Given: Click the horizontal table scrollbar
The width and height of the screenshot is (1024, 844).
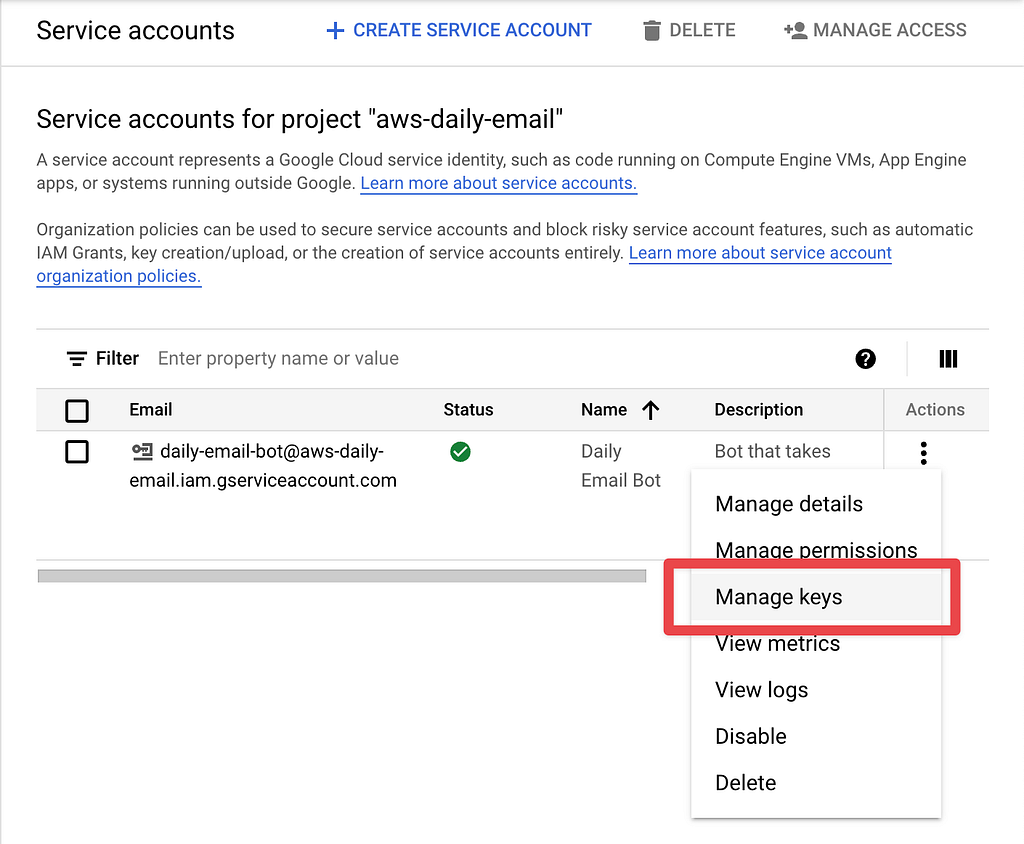Looking at the screenshot, I should click(342, 576).
